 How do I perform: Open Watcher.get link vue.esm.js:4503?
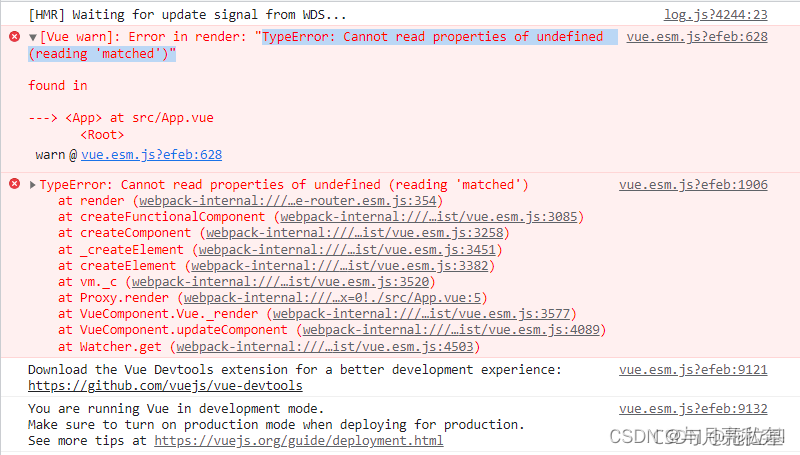coord(325,347)
